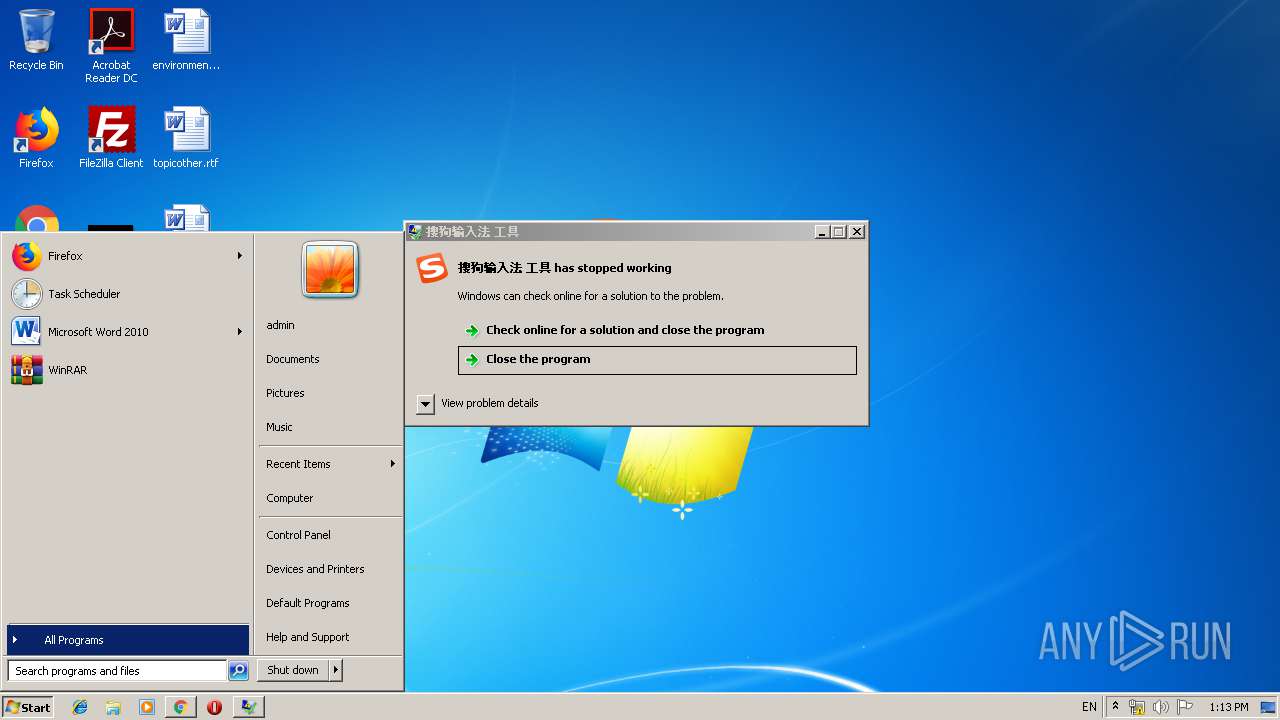Expand Firefox jump list arrow in the Start menu
This screenshot has width=1280, height=720.
[240, 256]
